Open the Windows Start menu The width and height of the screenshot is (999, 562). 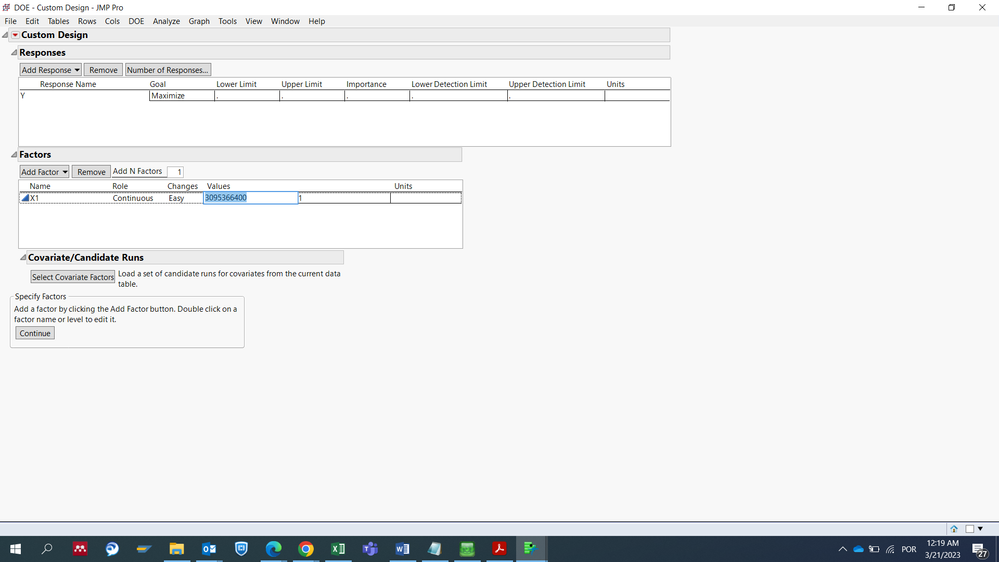[15, 549]
